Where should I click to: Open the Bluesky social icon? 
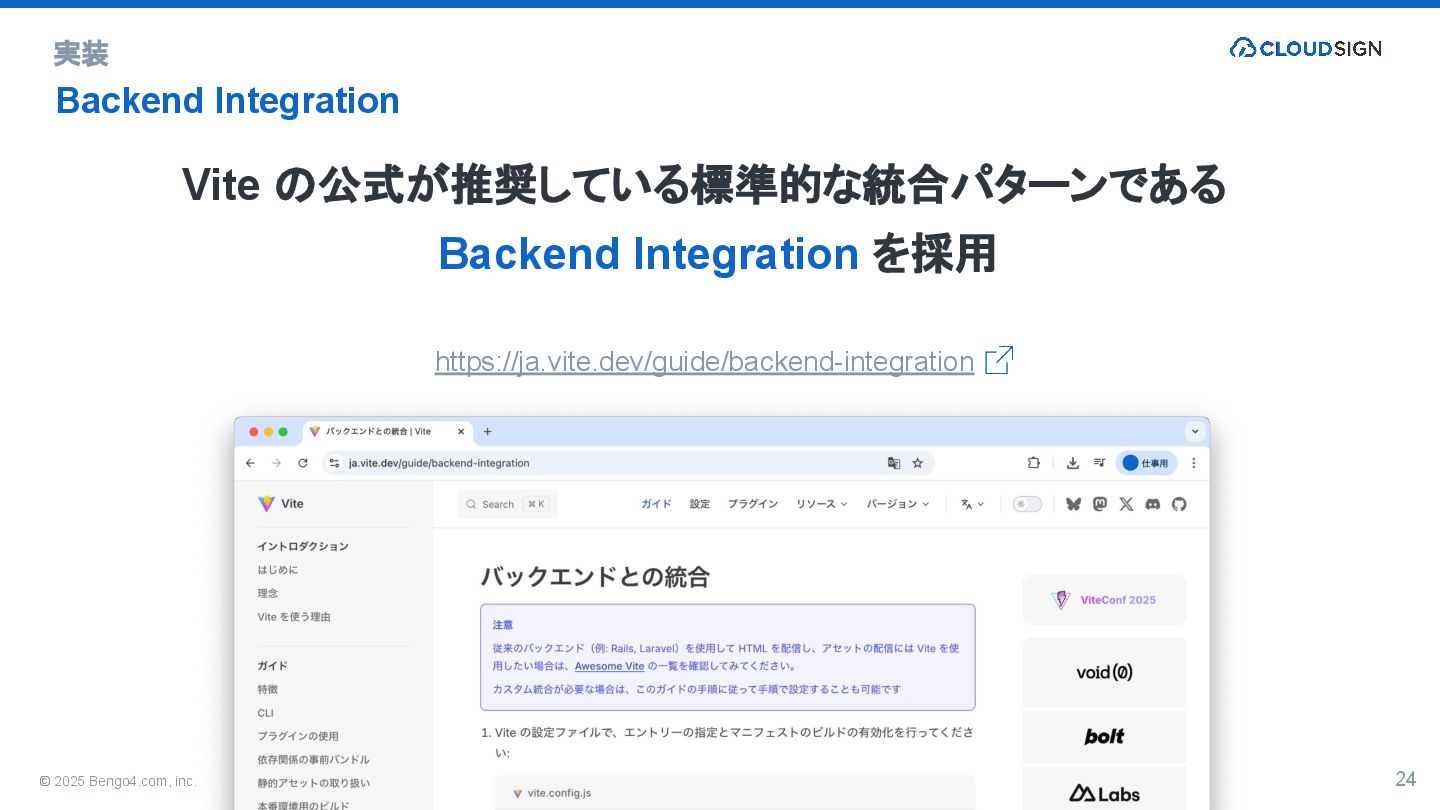click(1073, 504)
